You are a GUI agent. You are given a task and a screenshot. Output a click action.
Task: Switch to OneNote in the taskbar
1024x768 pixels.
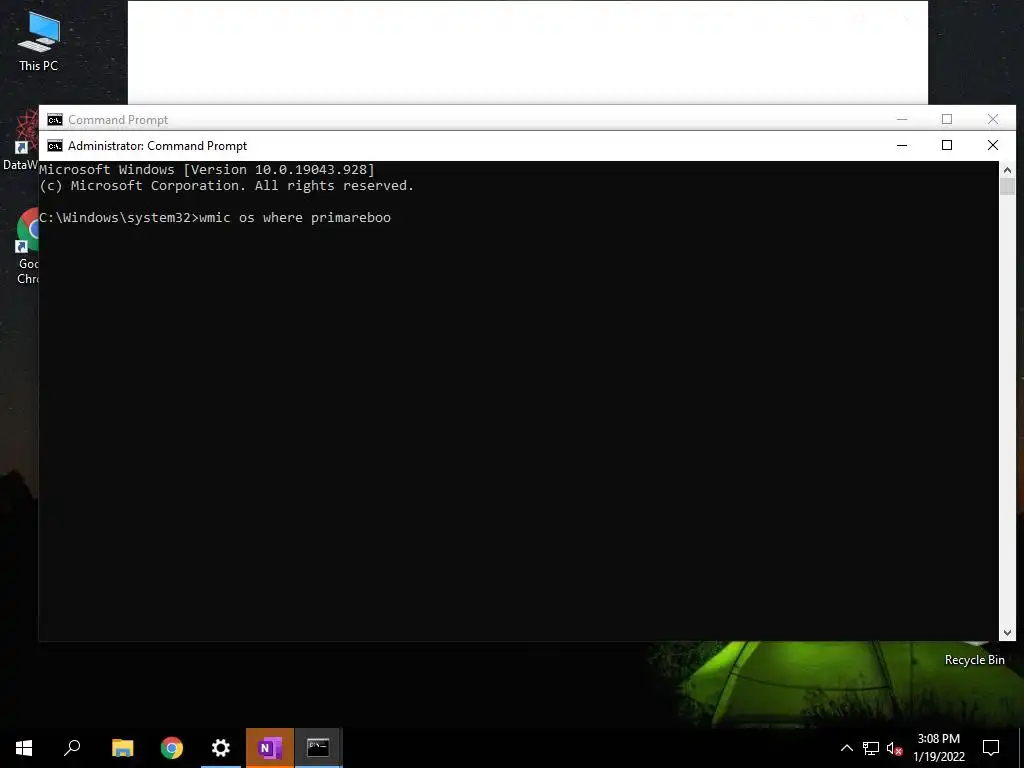click(x=270, y=748)
